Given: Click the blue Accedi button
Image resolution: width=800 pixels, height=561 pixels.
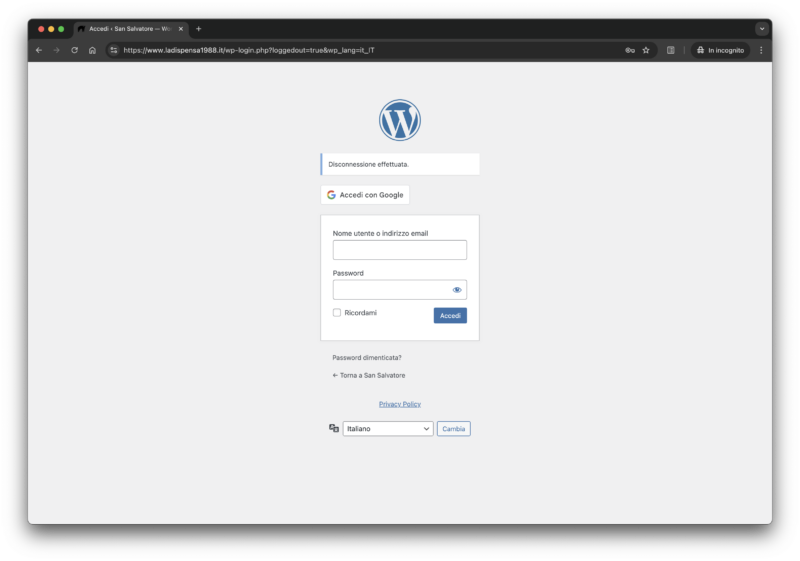Looking at the screenshot, I should pos(450,316).
